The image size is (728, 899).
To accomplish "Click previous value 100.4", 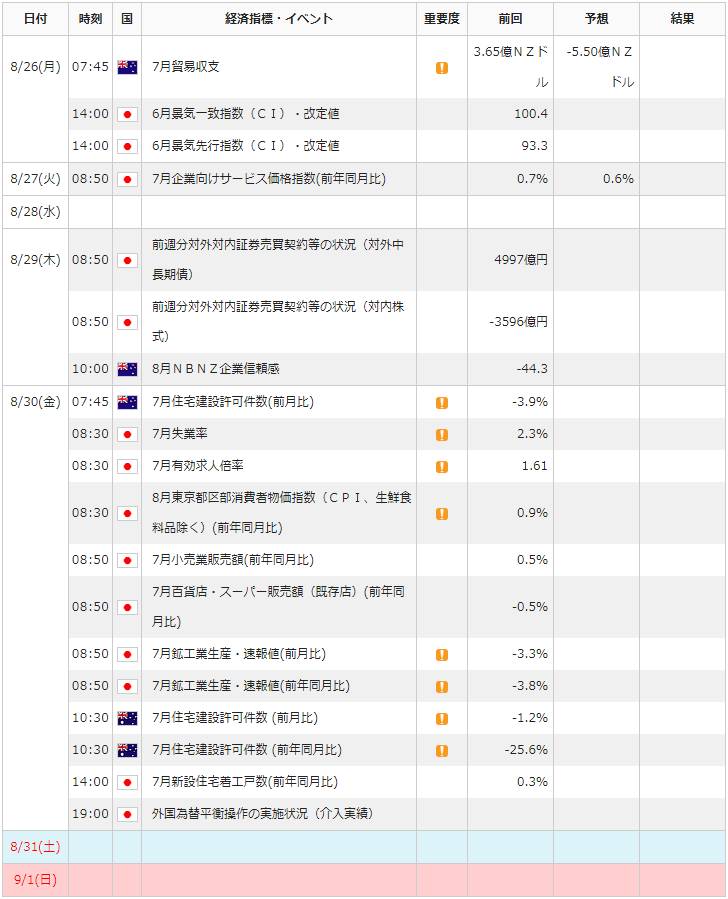I will tap(531, 114).
